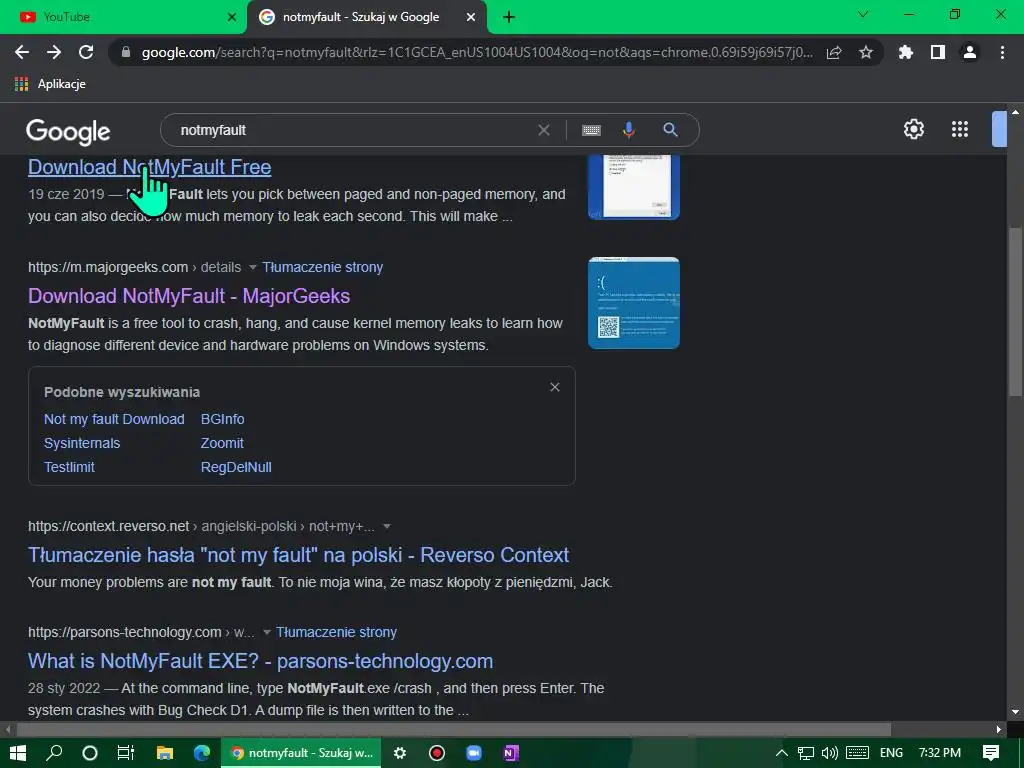The width and height of the screenshot is (1024, 768).
Task: Open screen recorder taskbar icon
Action: point(437,753)
